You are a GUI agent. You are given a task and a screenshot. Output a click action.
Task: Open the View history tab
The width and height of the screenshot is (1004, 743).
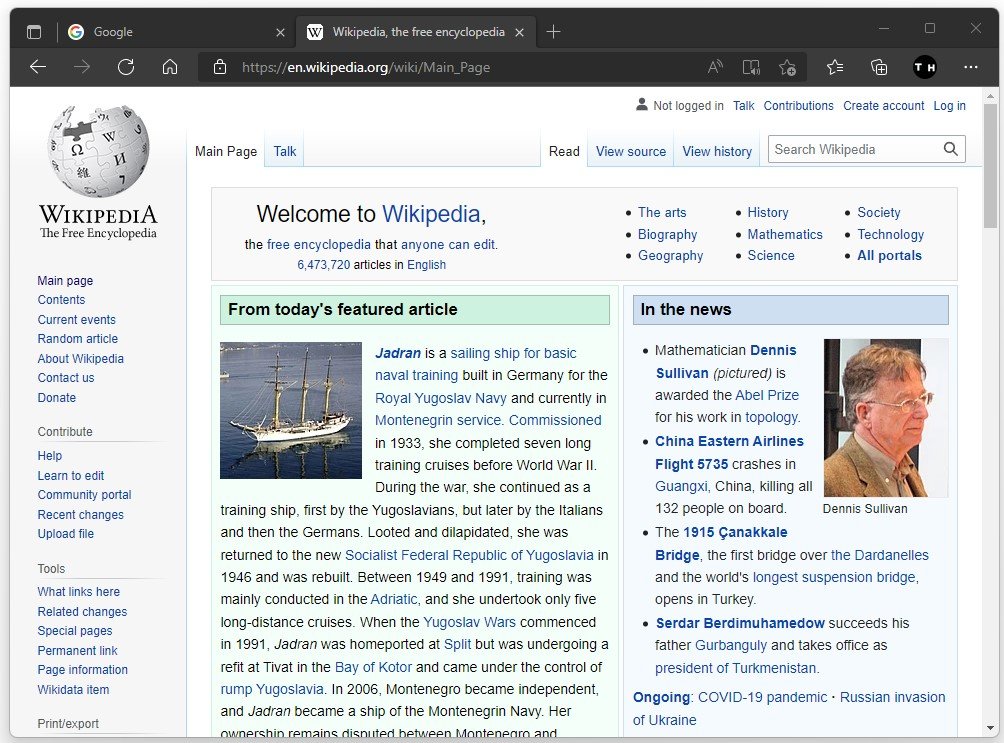tap(717, 151)
